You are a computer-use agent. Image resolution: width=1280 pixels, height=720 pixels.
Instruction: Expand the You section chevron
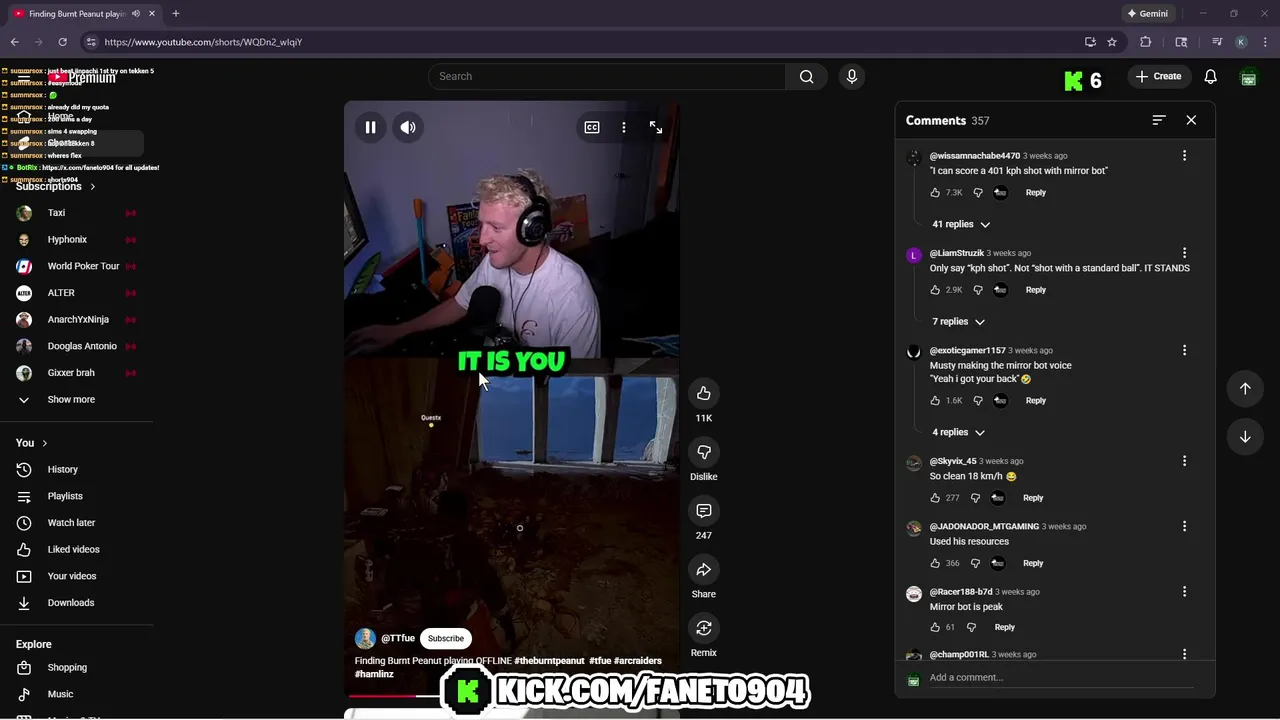pyautogui.click(x=45, y=443)
